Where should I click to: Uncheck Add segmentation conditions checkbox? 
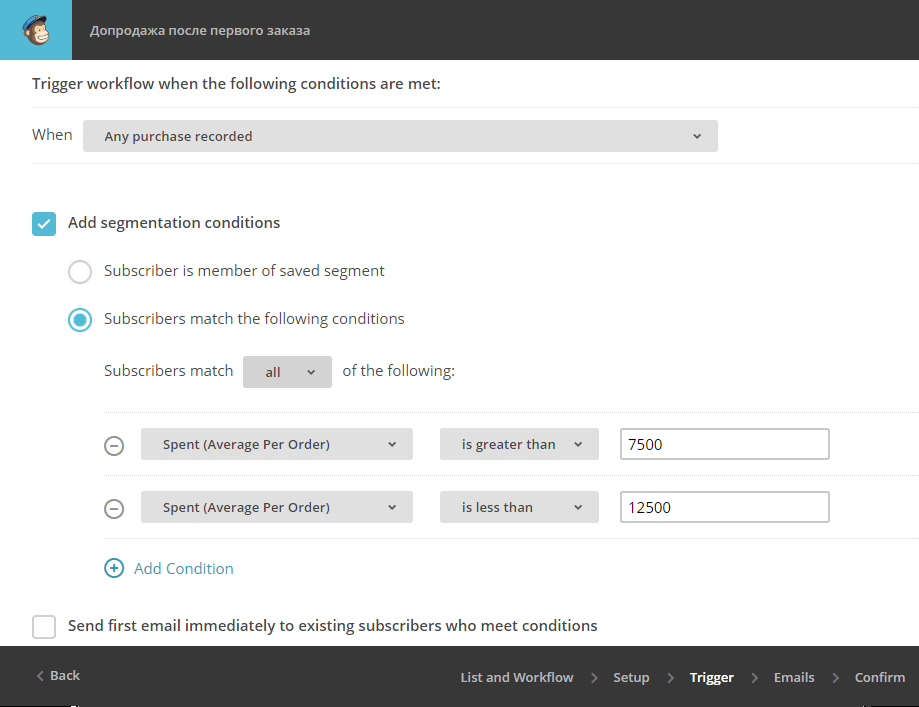[44, 224]
